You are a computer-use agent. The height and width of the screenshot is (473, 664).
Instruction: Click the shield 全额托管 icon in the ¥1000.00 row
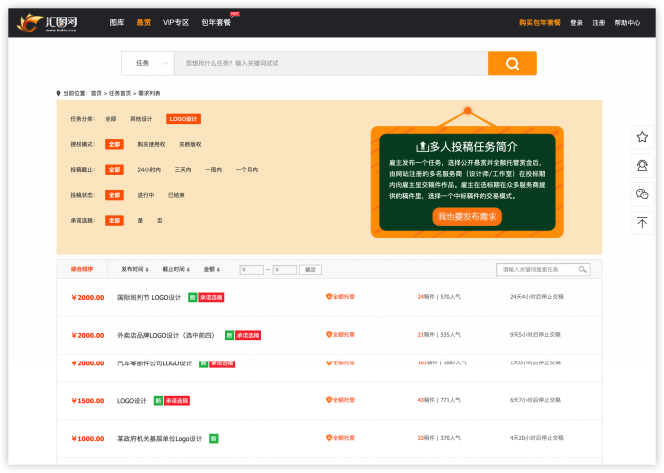(329, 438)
